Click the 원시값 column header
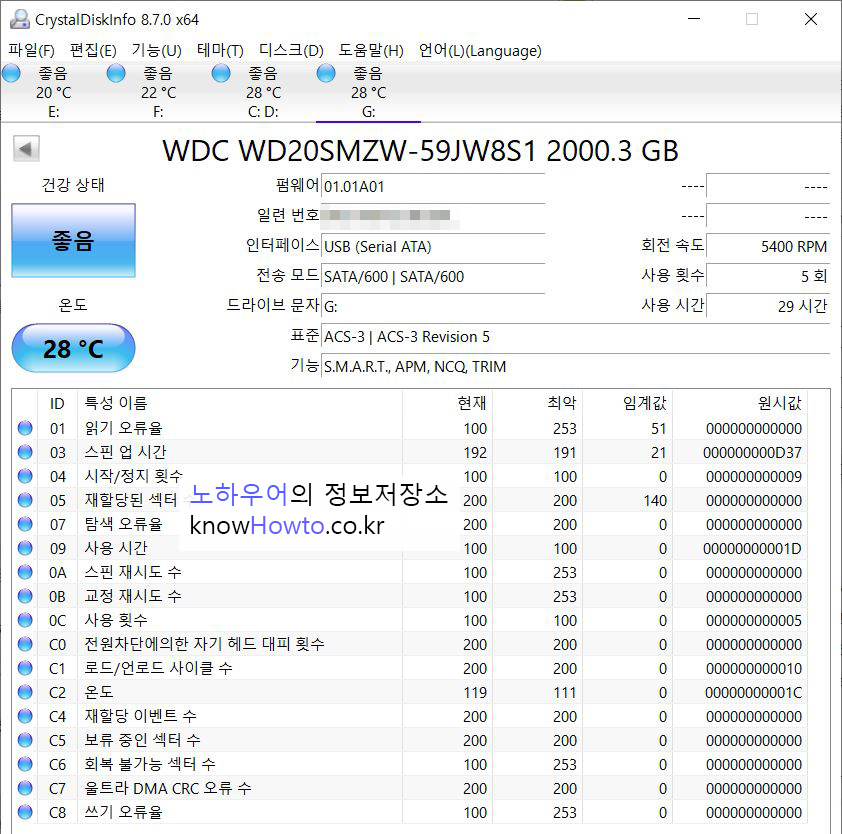Screen dimensions: 842x834 (740, 403)
